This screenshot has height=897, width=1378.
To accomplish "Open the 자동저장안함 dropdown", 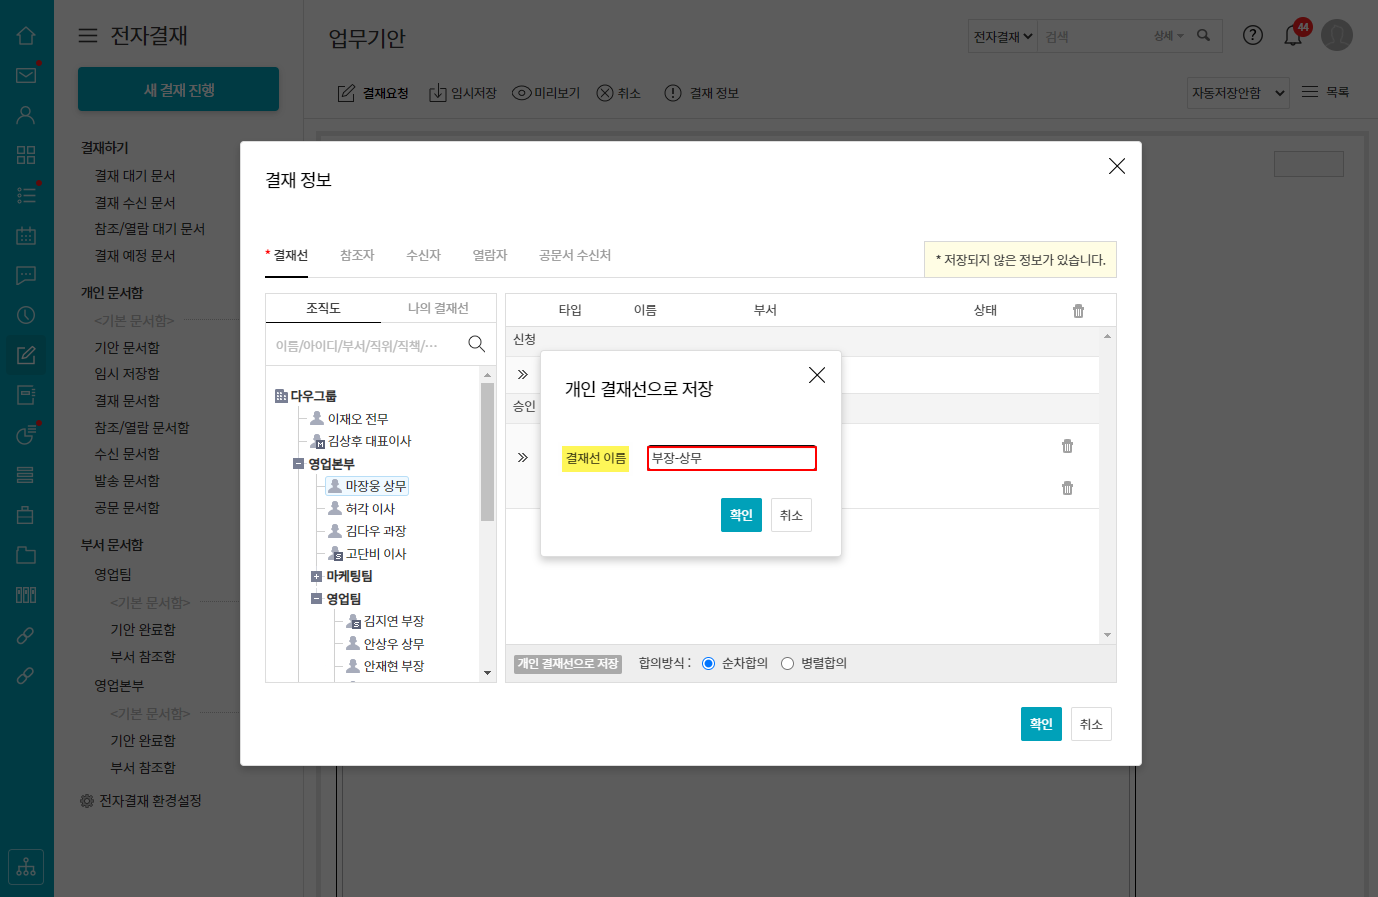I will pyautogui.click(x=1237, y=93).
